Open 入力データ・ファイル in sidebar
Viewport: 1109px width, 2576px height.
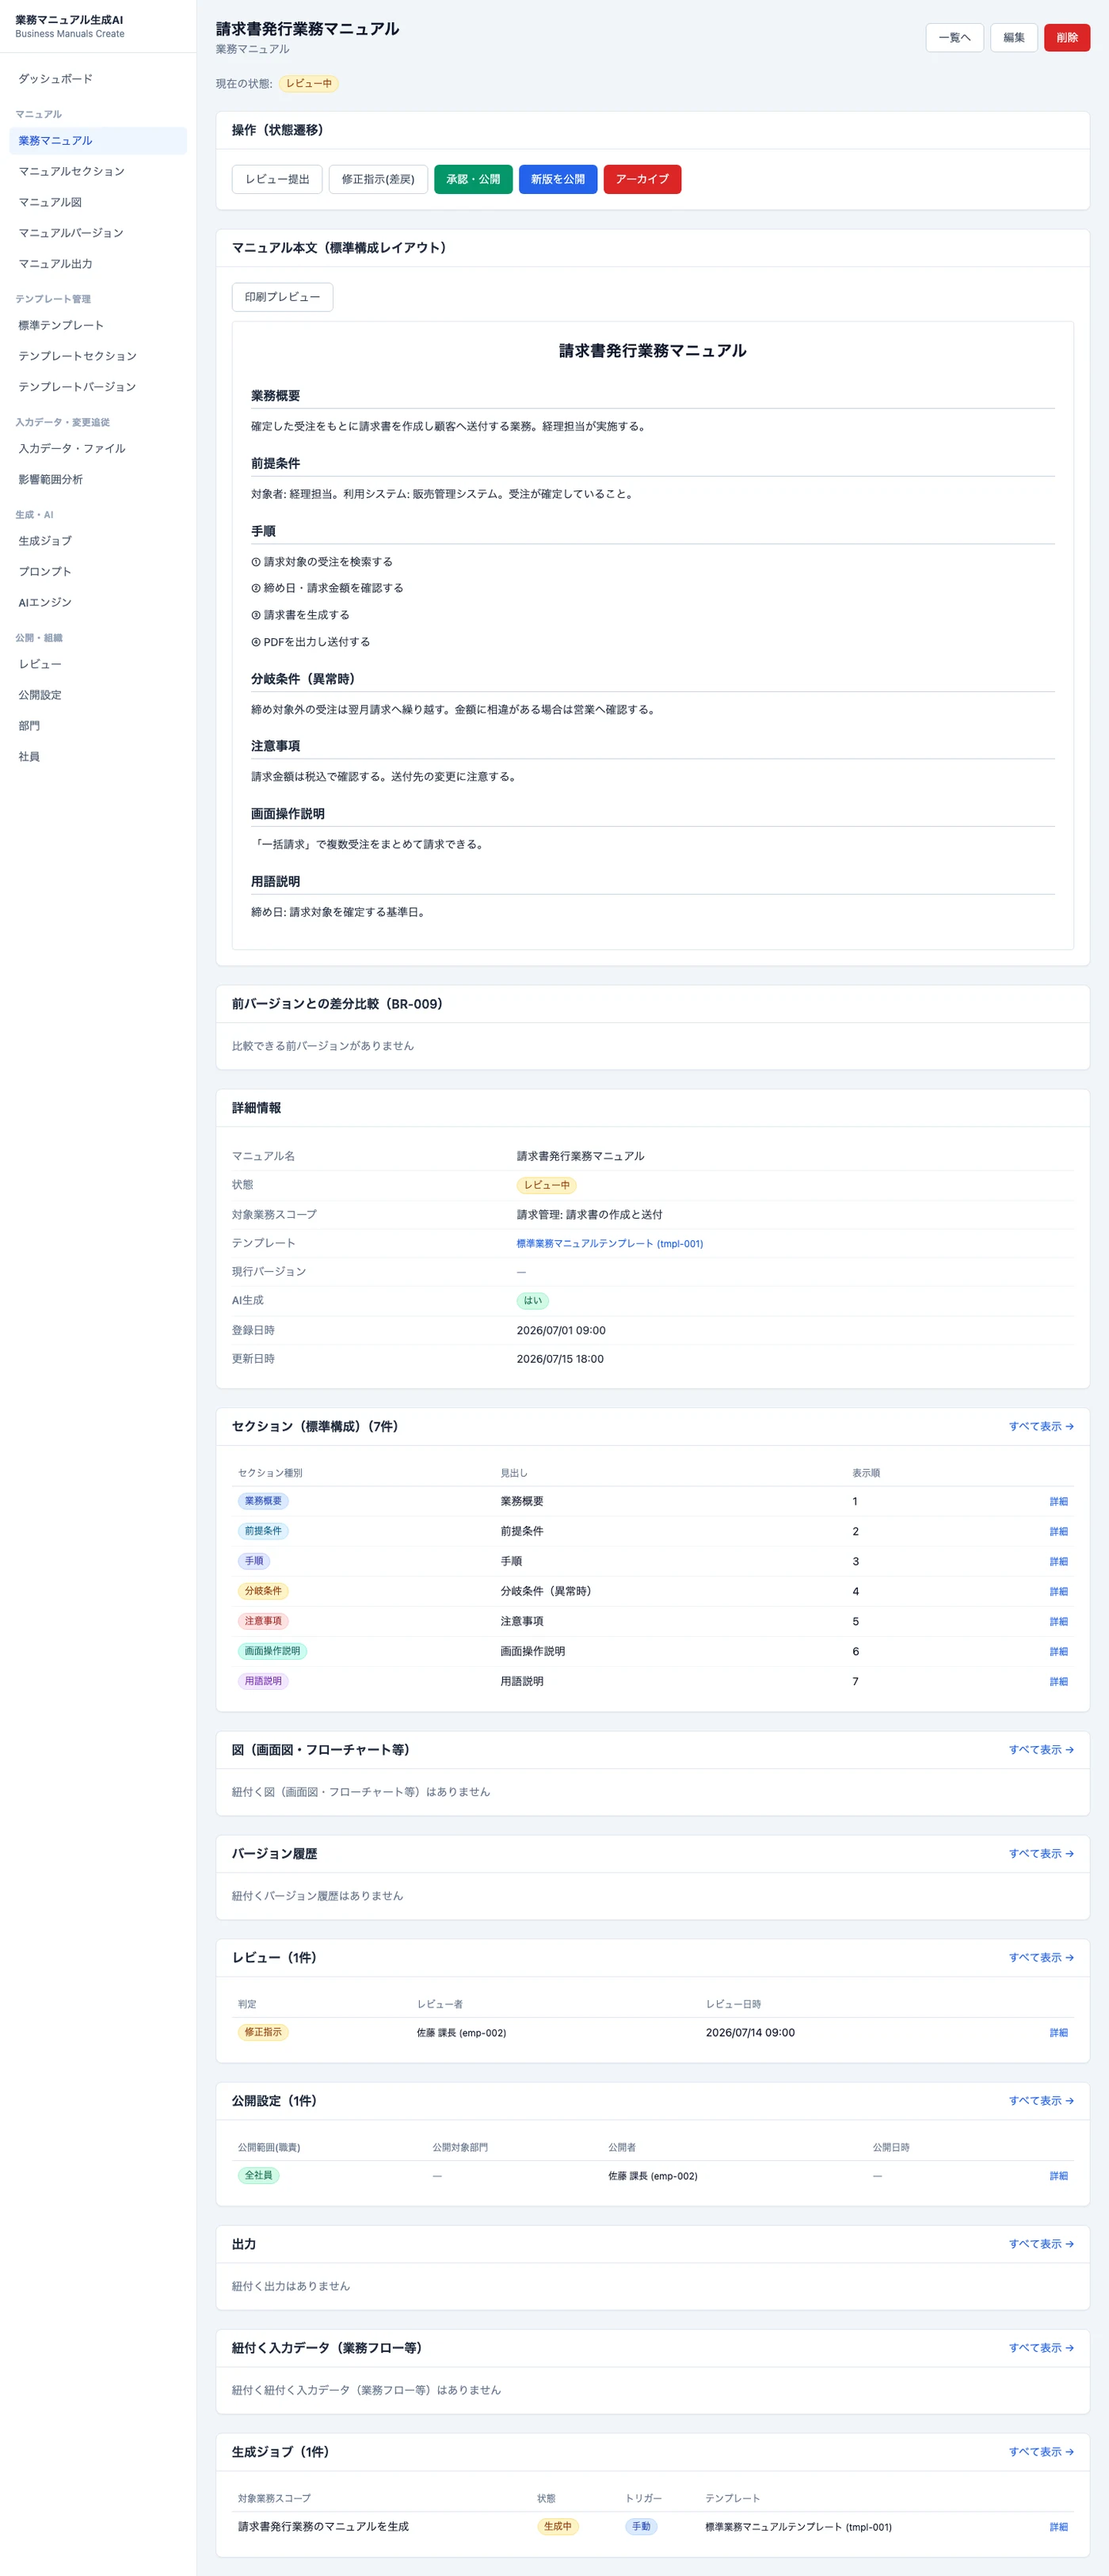(98, 449)
